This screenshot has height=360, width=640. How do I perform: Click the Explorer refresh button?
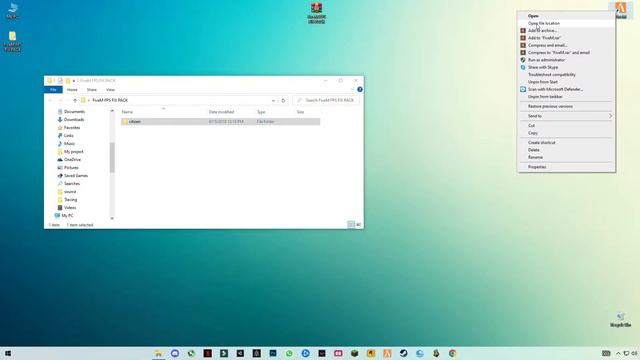(x=283, y=100)
